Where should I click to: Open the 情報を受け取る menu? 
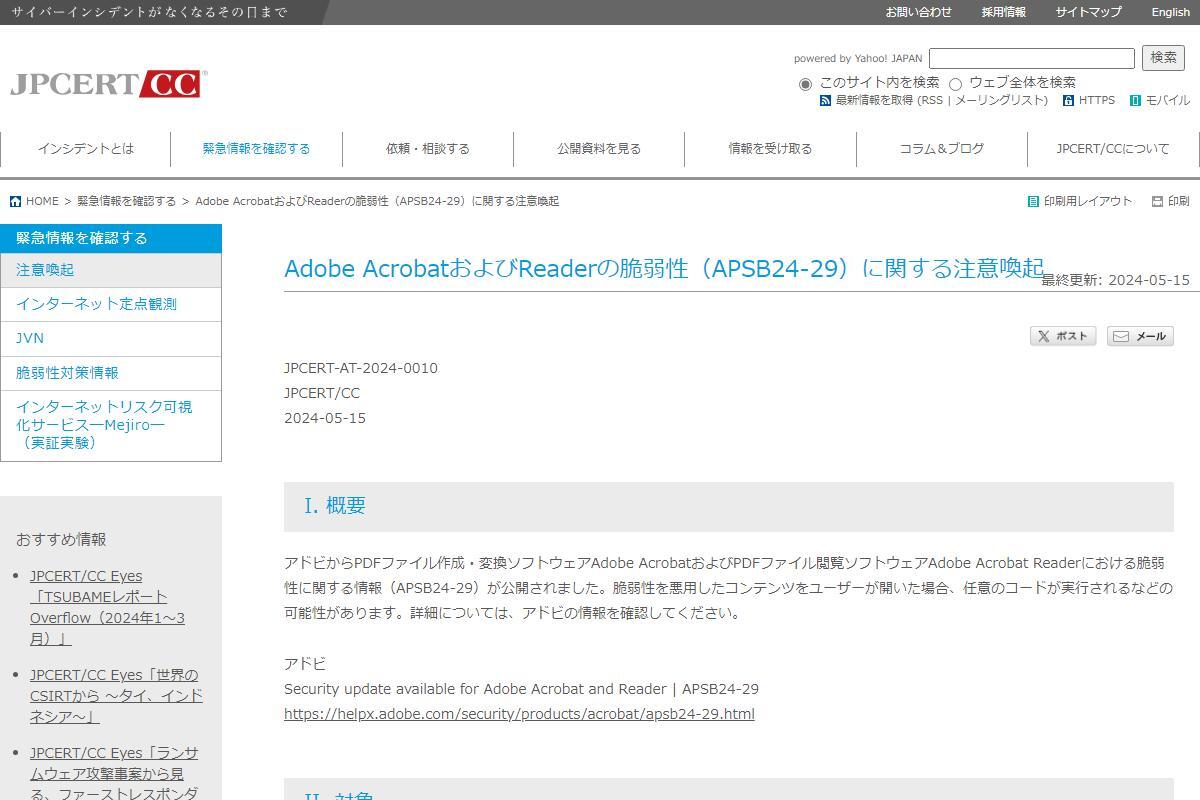pyautogui.click(x=770, y=149)
